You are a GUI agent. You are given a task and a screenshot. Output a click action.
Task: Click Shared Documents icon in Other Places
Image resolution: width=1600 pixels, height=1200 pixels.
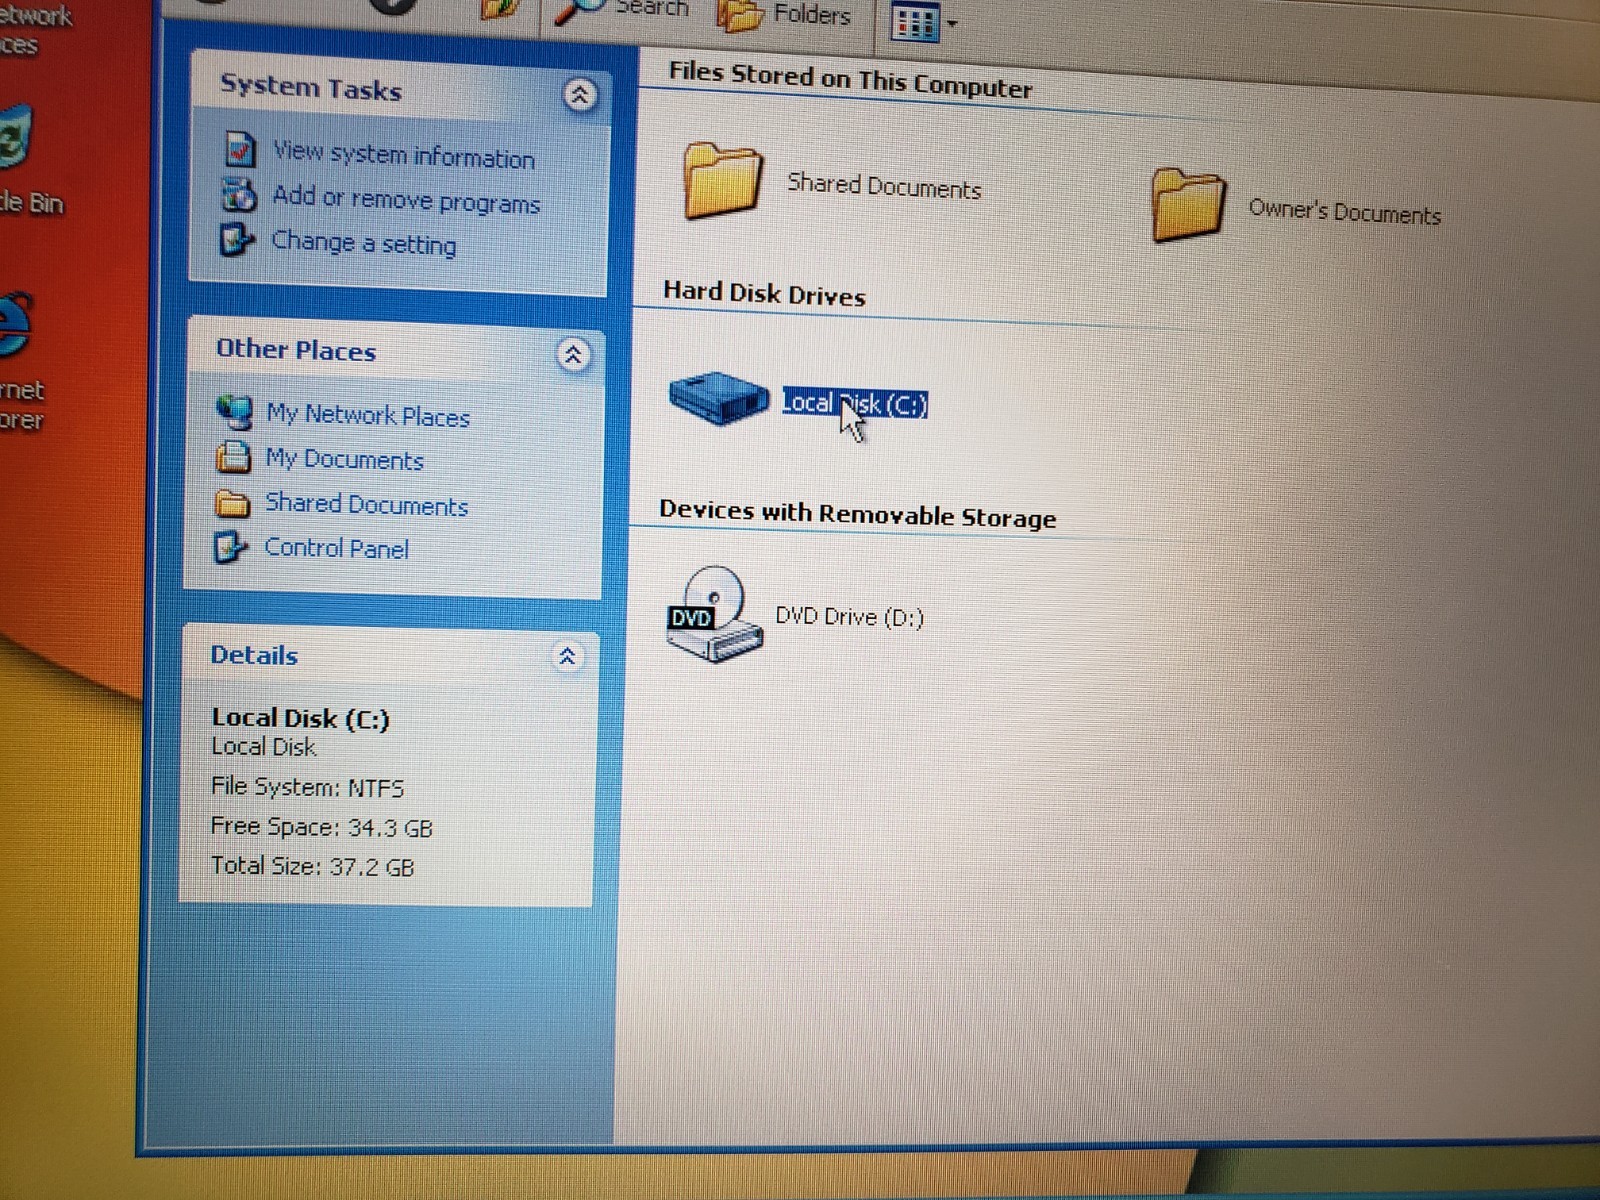pos(232,502)
